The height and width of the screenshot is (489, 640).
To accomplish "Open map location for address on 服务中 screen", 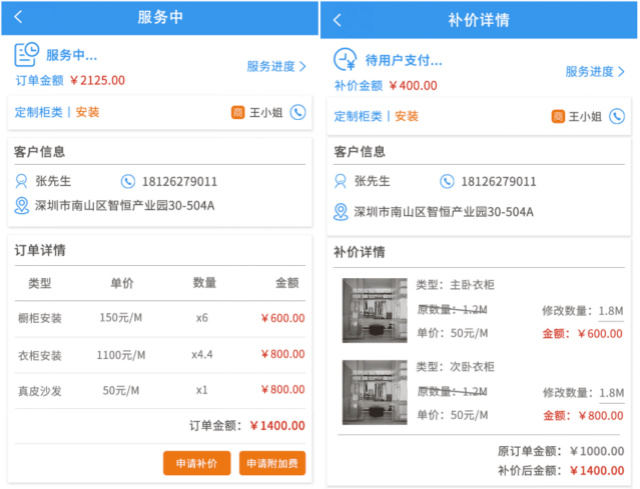I will coord(22,206).
